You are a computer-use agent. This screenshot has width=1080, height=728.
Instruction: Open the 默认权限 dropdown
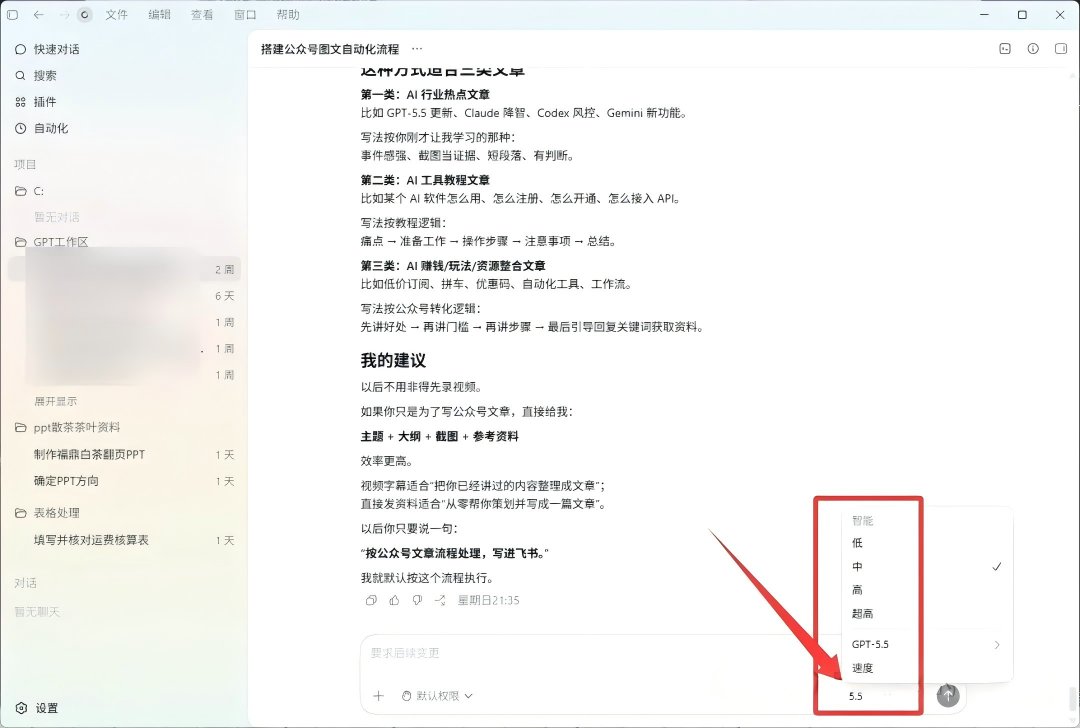(437, 696)
